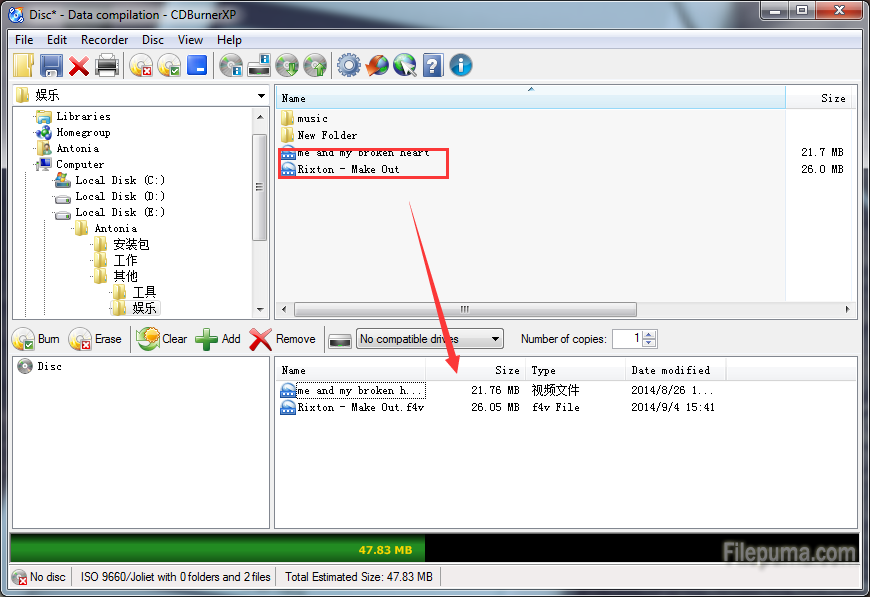Click the Add button with the green plus
870x597 pixels.
(218, 339)
